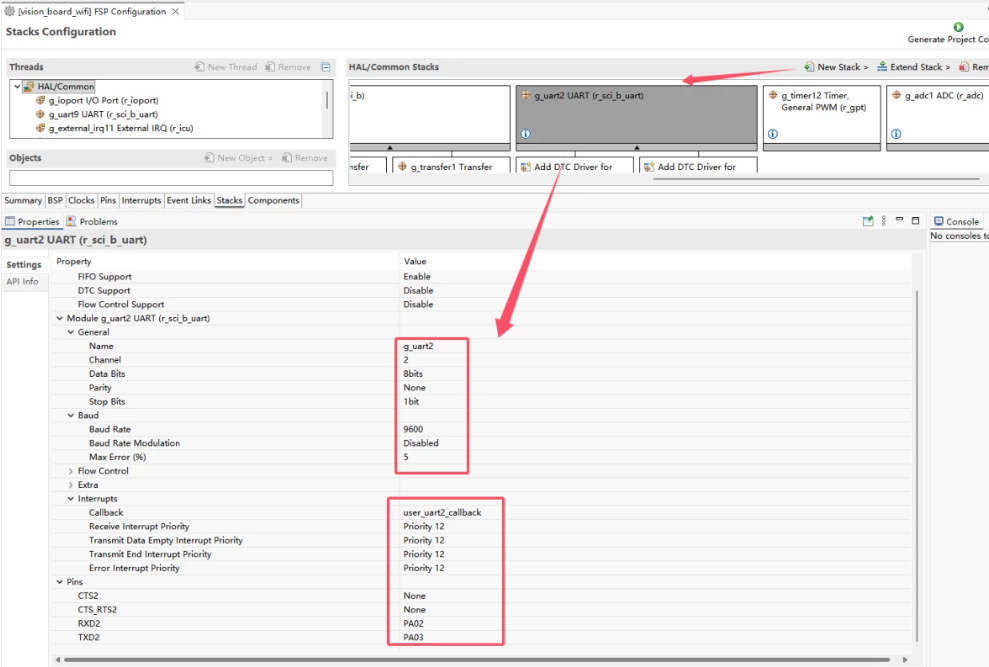Click info icon on g_uart2 stack block
The height and width of the screenshot is (667, 989).
(525, 134)
